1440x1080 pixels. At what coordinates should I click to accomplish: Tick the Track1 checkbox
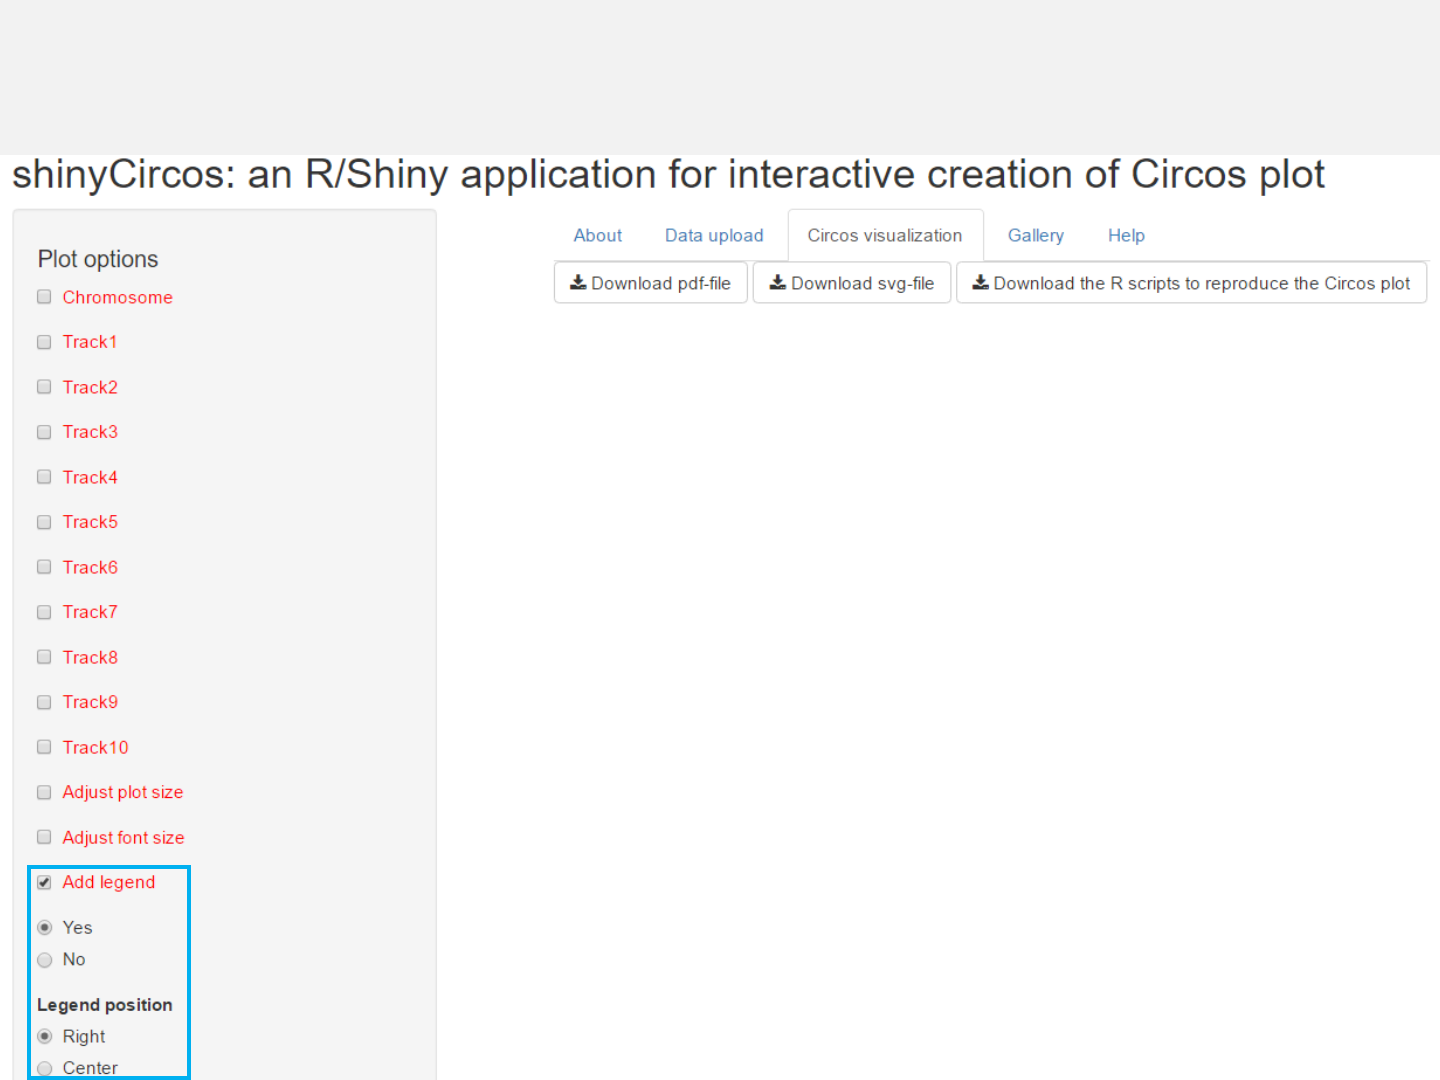click(44, 342)
